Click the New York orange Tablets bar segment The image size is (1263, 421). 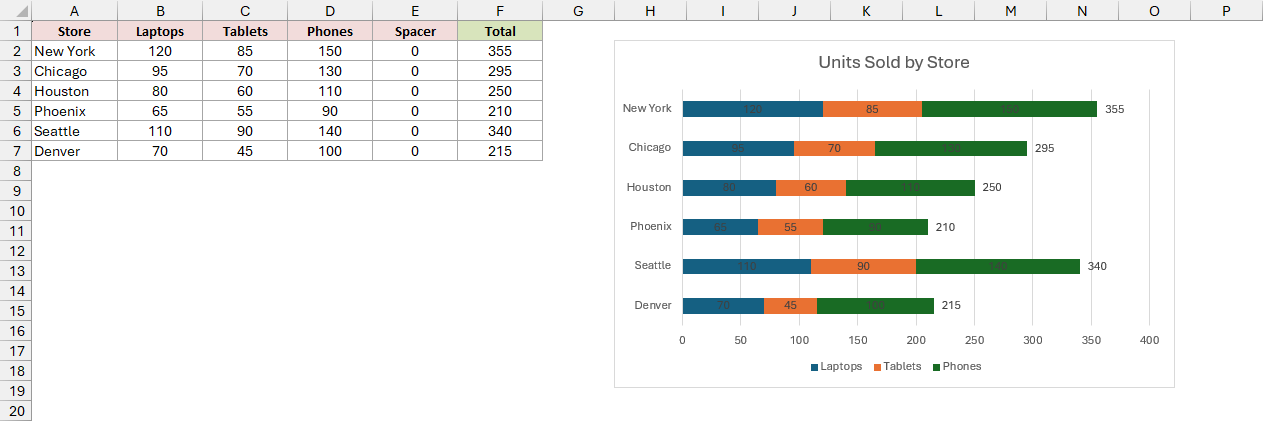tap(872, 109)
